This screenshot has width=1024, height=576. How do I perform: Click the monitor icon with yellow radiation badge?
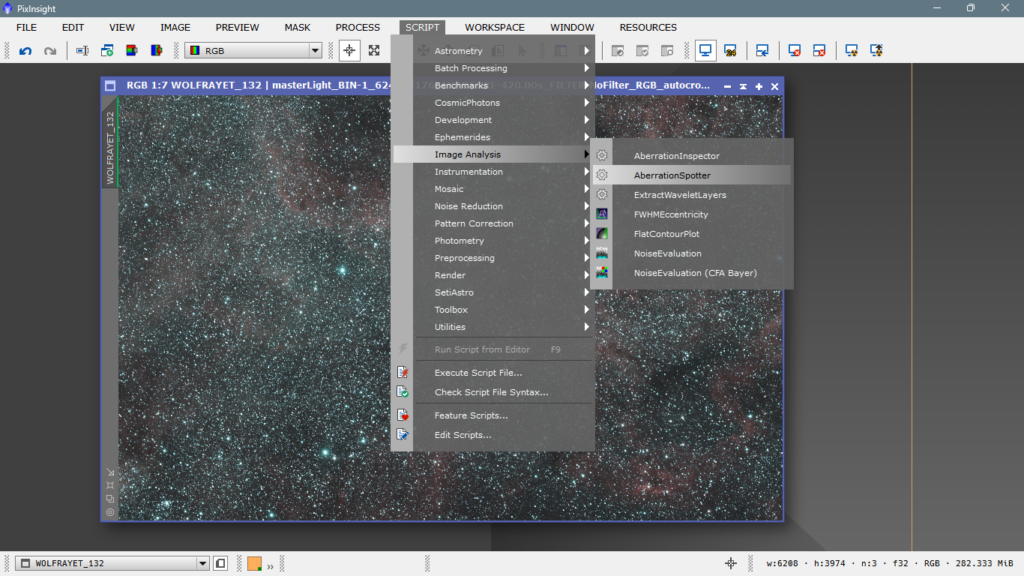tap(852, 51)
